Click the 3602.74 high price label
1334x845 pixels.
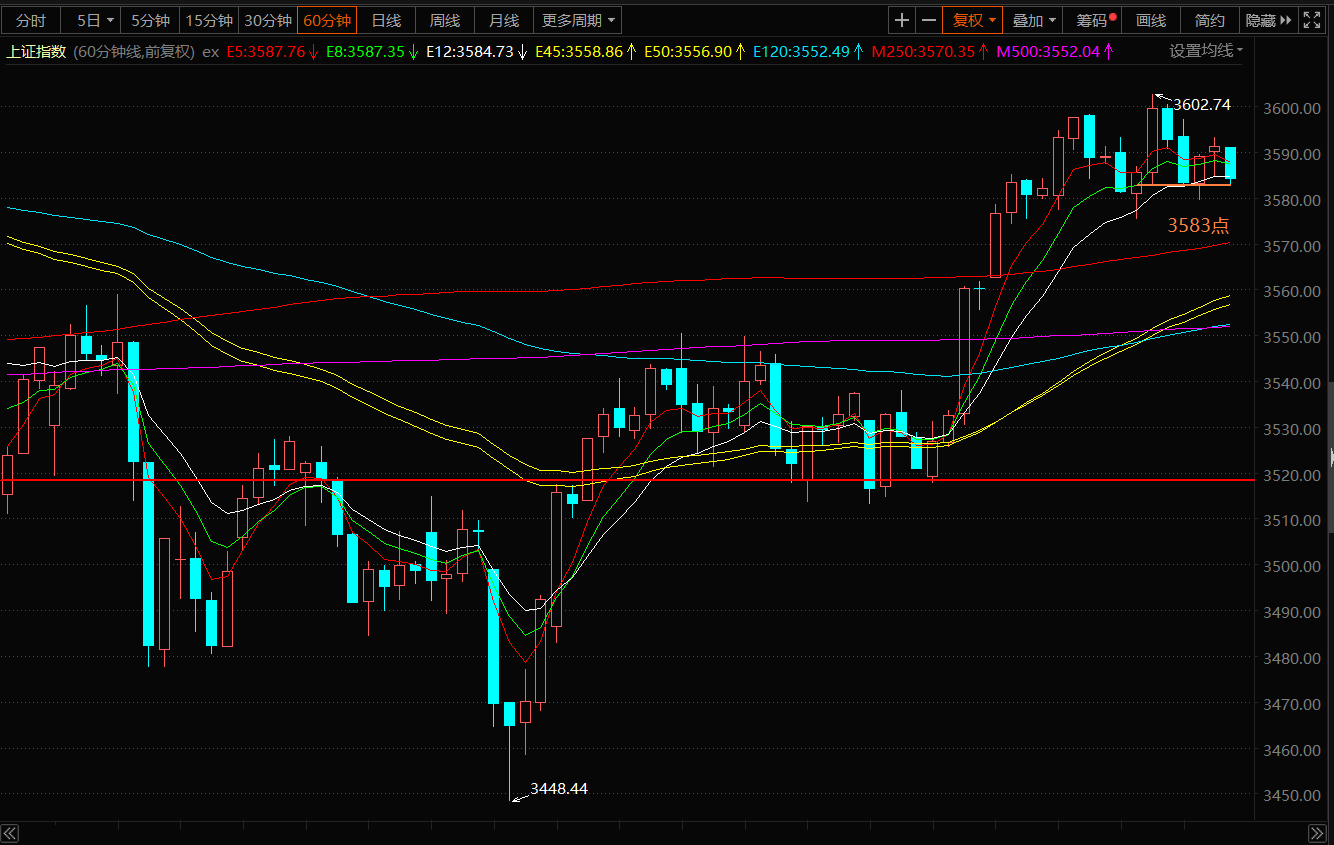(1202, 104)
